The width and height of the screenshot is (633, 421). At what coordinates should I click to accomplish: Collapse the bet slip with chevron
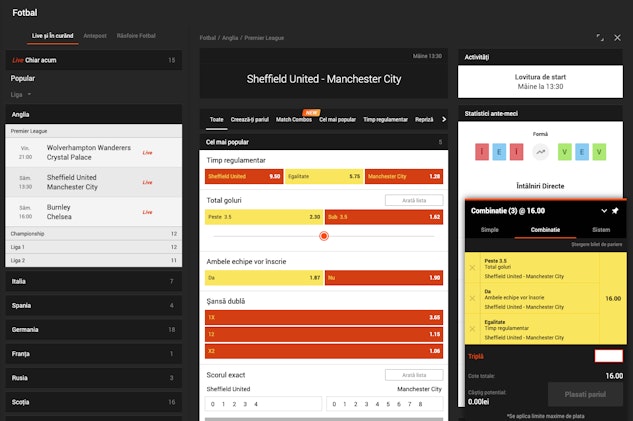click(x=603, y=211)
